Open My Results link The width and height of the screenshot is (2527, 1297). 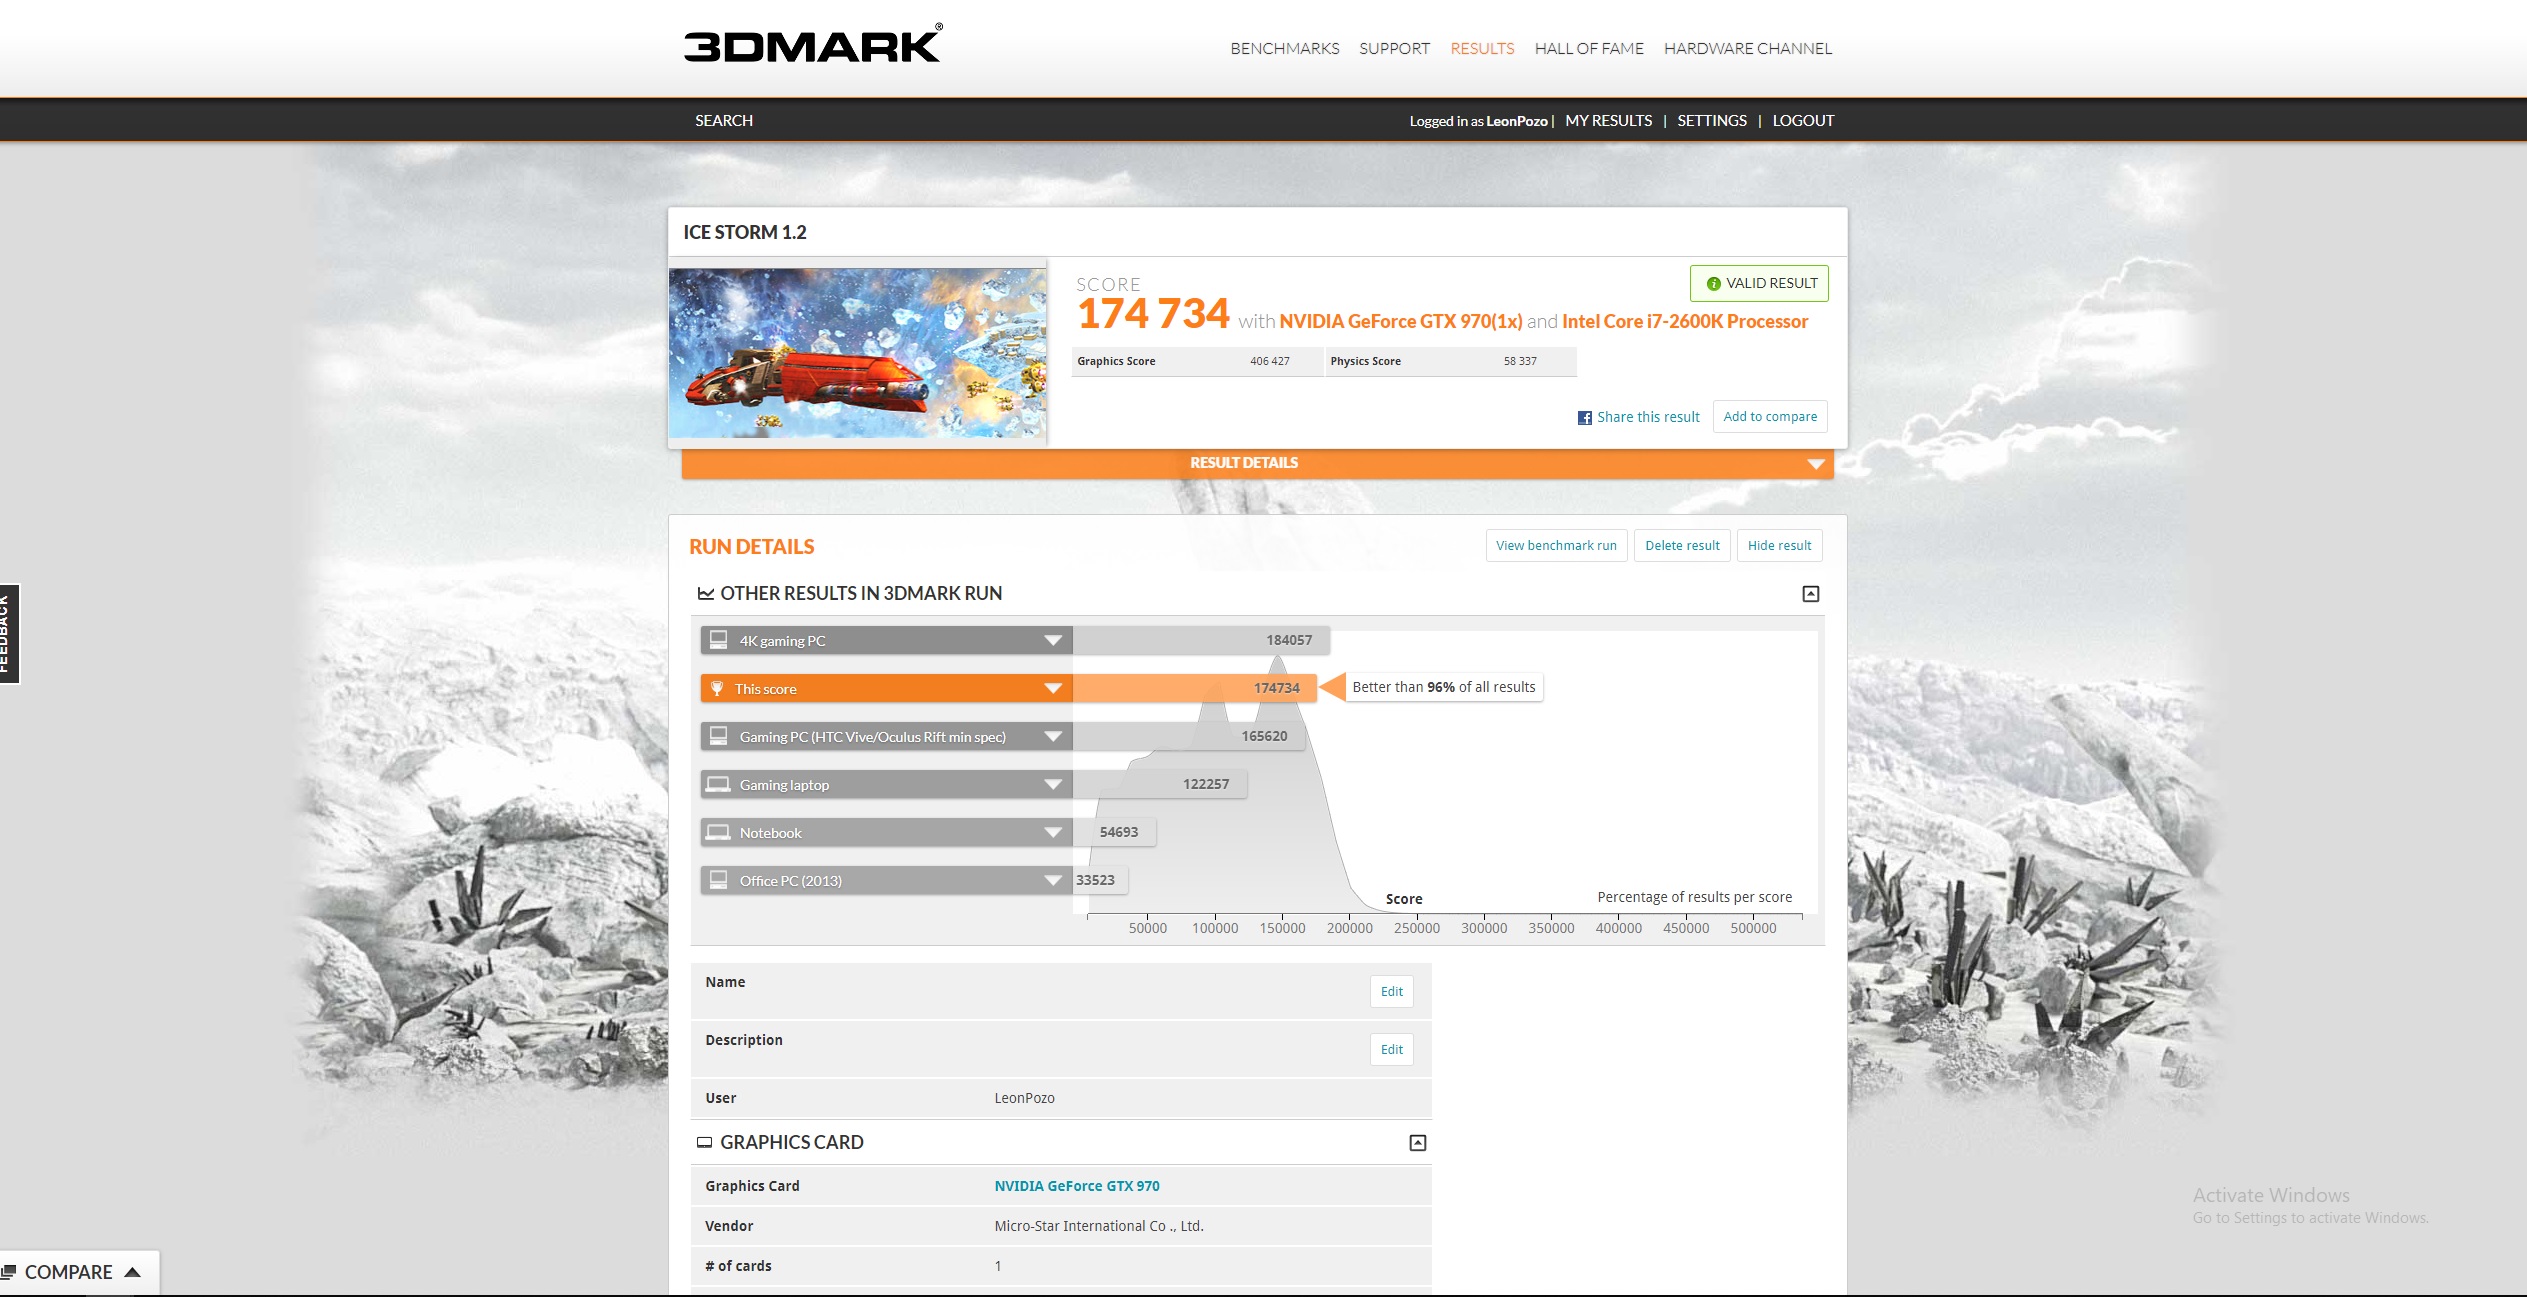[1608, 120]
